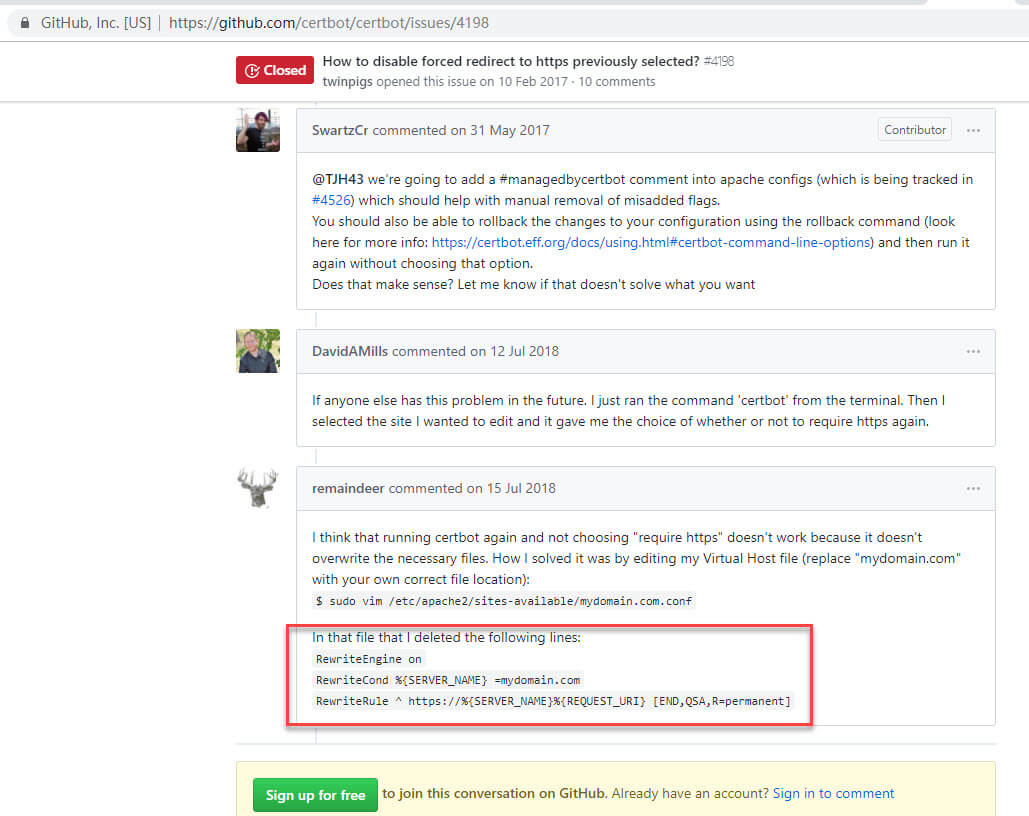1029x816 pixels.
Task: Click the Sign up for free button
Action: click(315, 794)
